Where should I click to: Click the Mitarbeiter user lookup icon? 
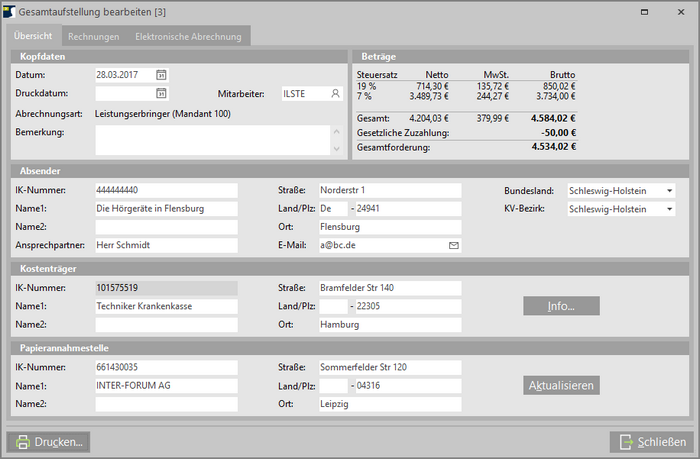coord(336,94)
